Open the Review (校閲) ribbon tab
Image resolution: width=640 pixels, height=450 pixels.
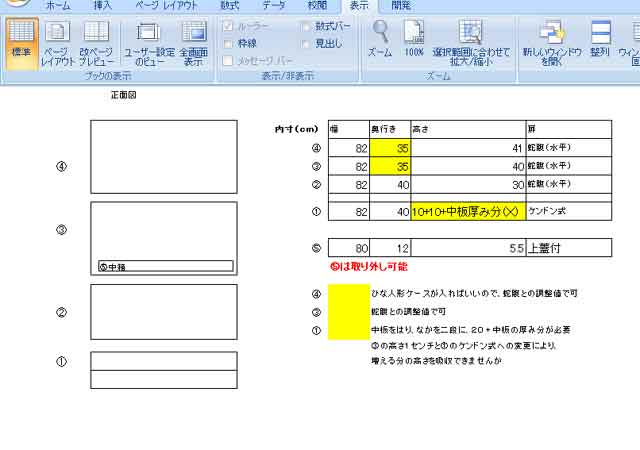(317, 6)
